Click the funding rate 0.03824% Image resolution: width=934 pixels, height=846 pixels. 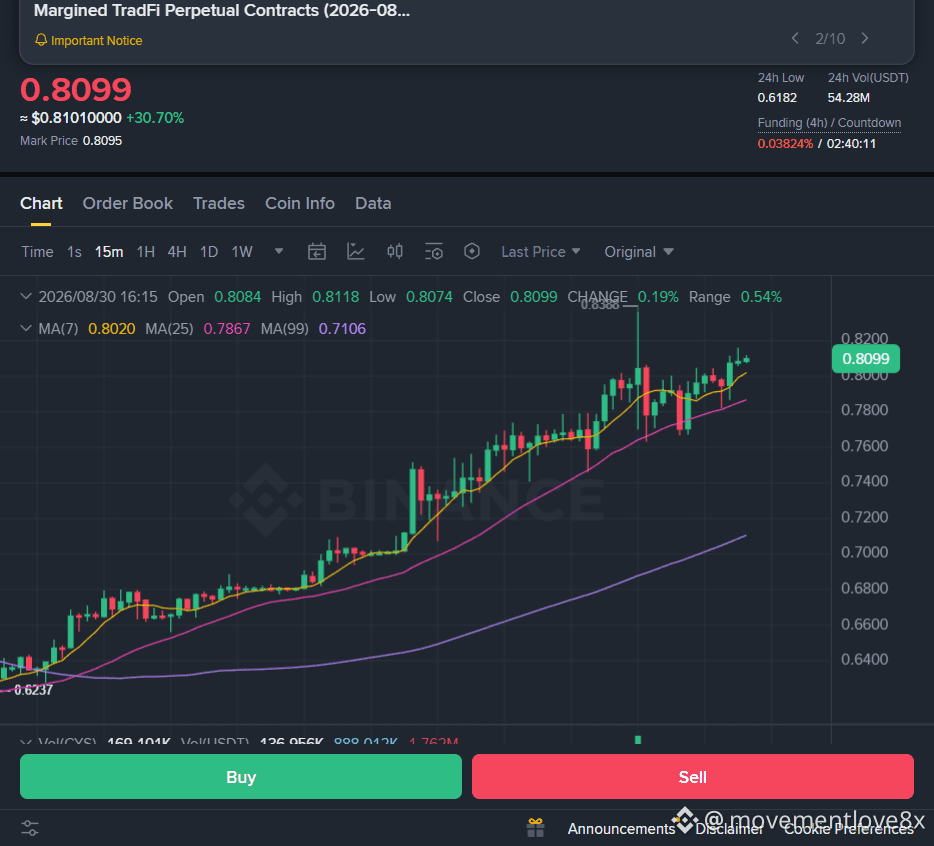(x=785, y=144)
